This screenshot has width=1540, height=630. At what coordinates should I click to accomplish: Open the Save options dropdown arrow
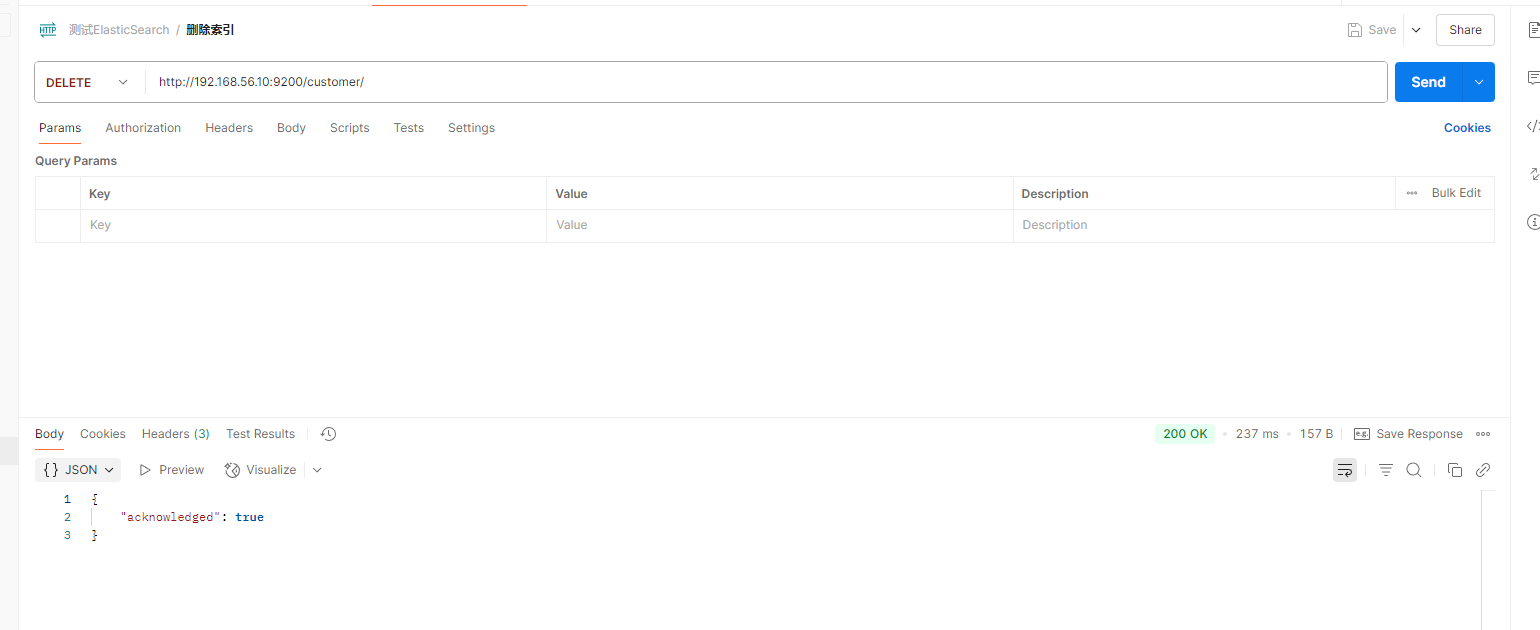tap(1416, 30)
